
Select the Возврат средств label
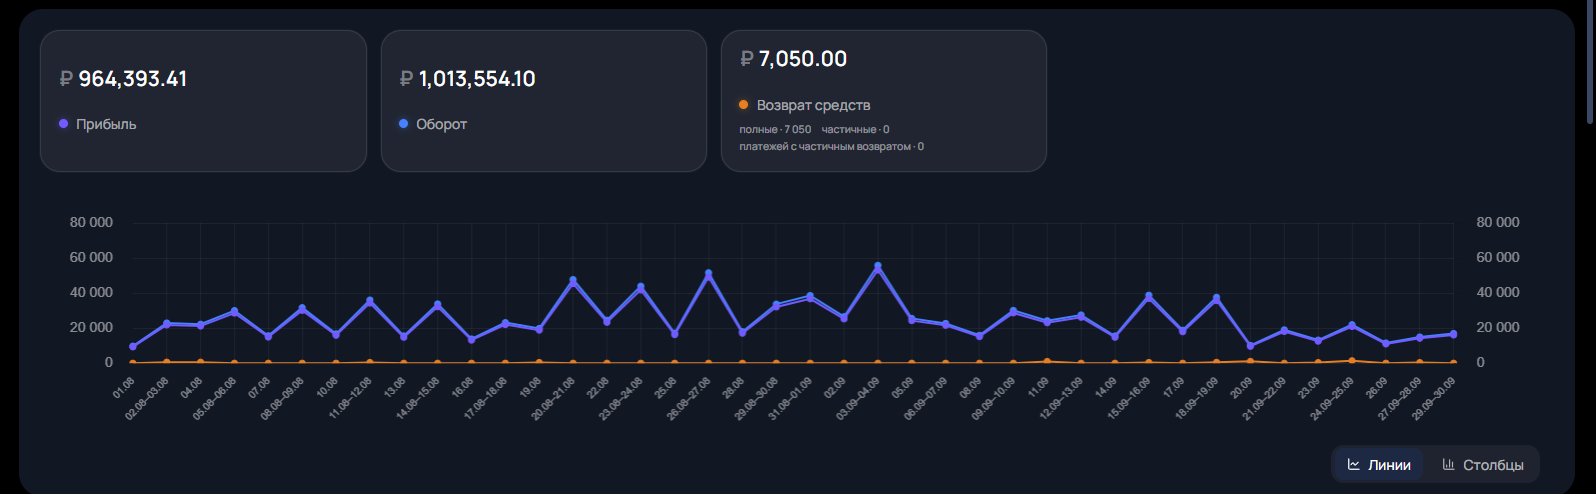[x=813, y=105]
